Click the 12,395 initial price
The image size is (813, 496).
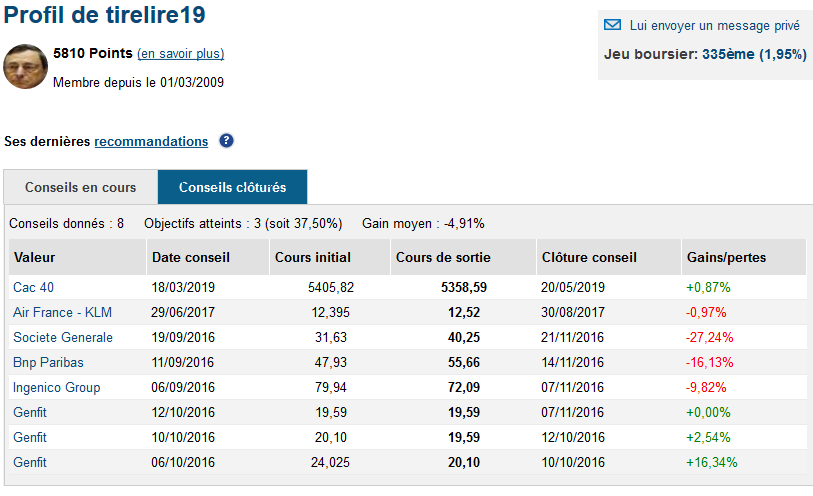click(x=330, y=313)
